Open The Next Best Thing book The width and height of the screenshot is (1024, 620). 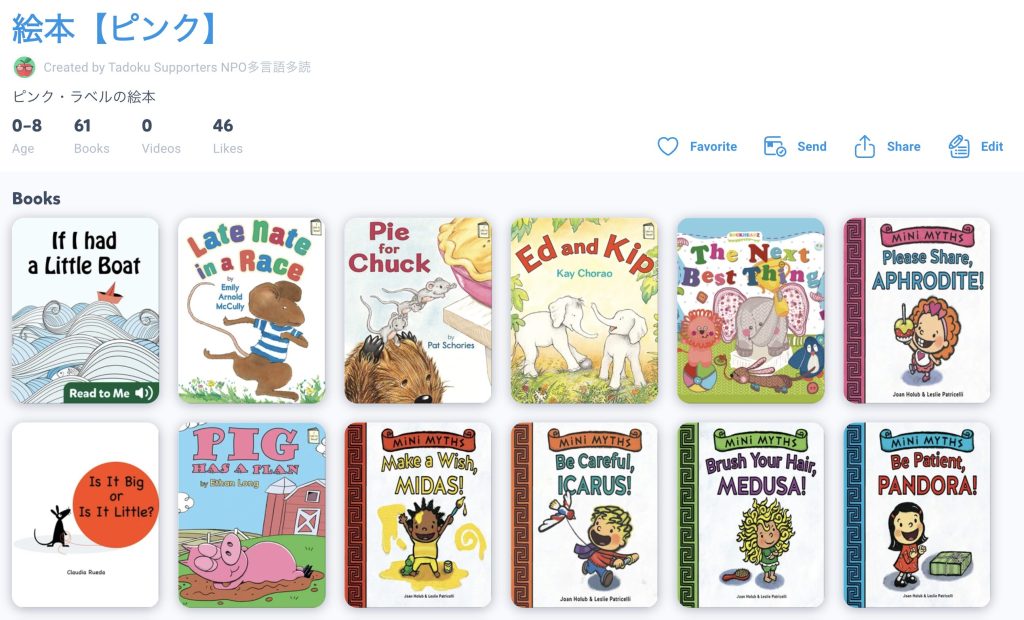(751, 310)
